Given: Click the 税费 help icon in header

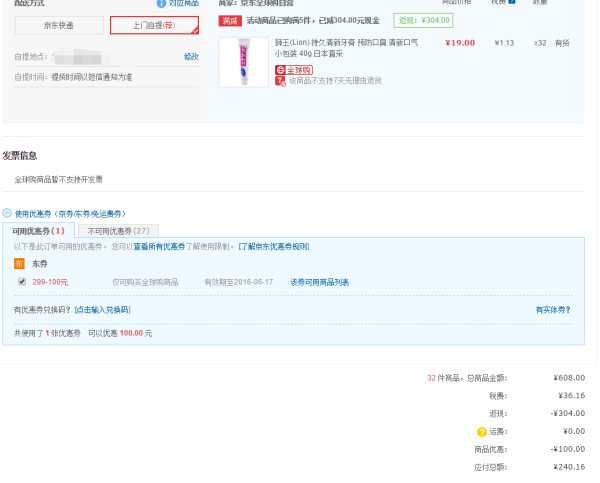Looking at the screenshot, I should (512, 2).
